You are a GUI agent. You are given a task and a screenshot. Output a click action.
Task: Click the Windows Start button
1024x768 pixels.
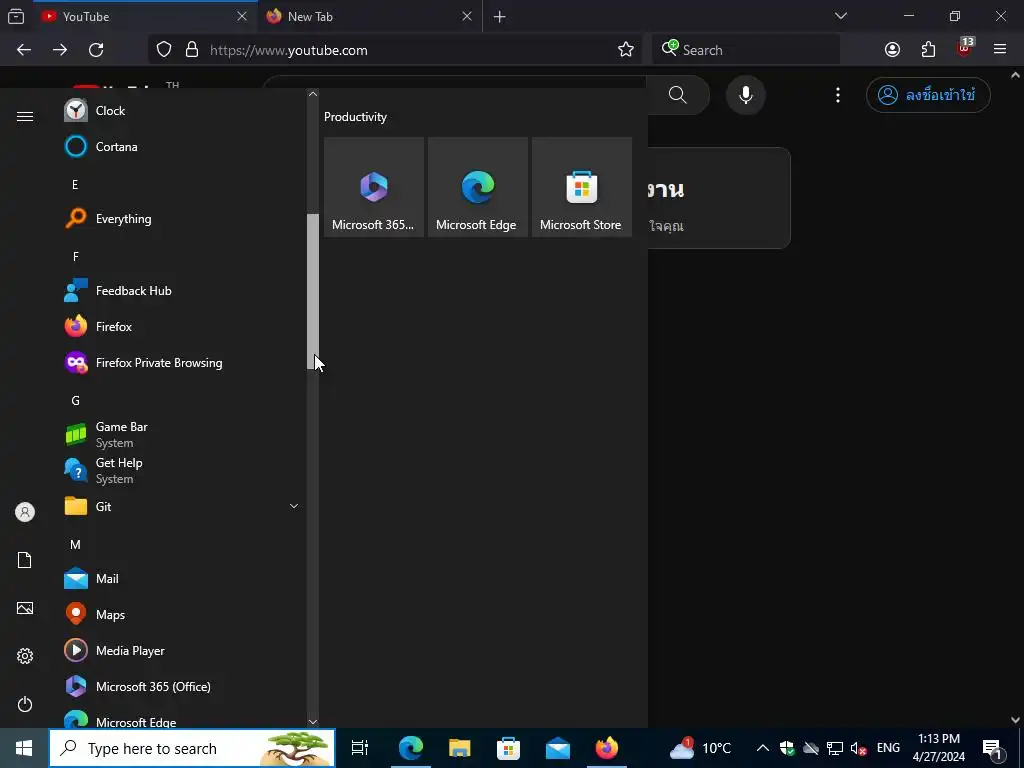[x=24, y=748]
